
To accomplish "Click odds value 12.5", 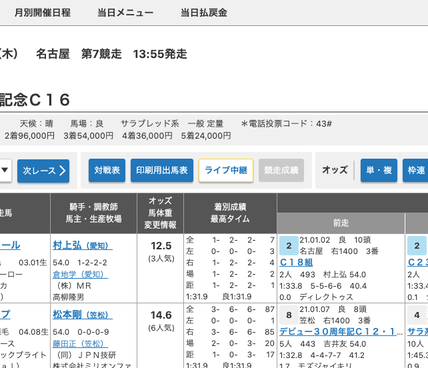I will click(x=161, y=246).
